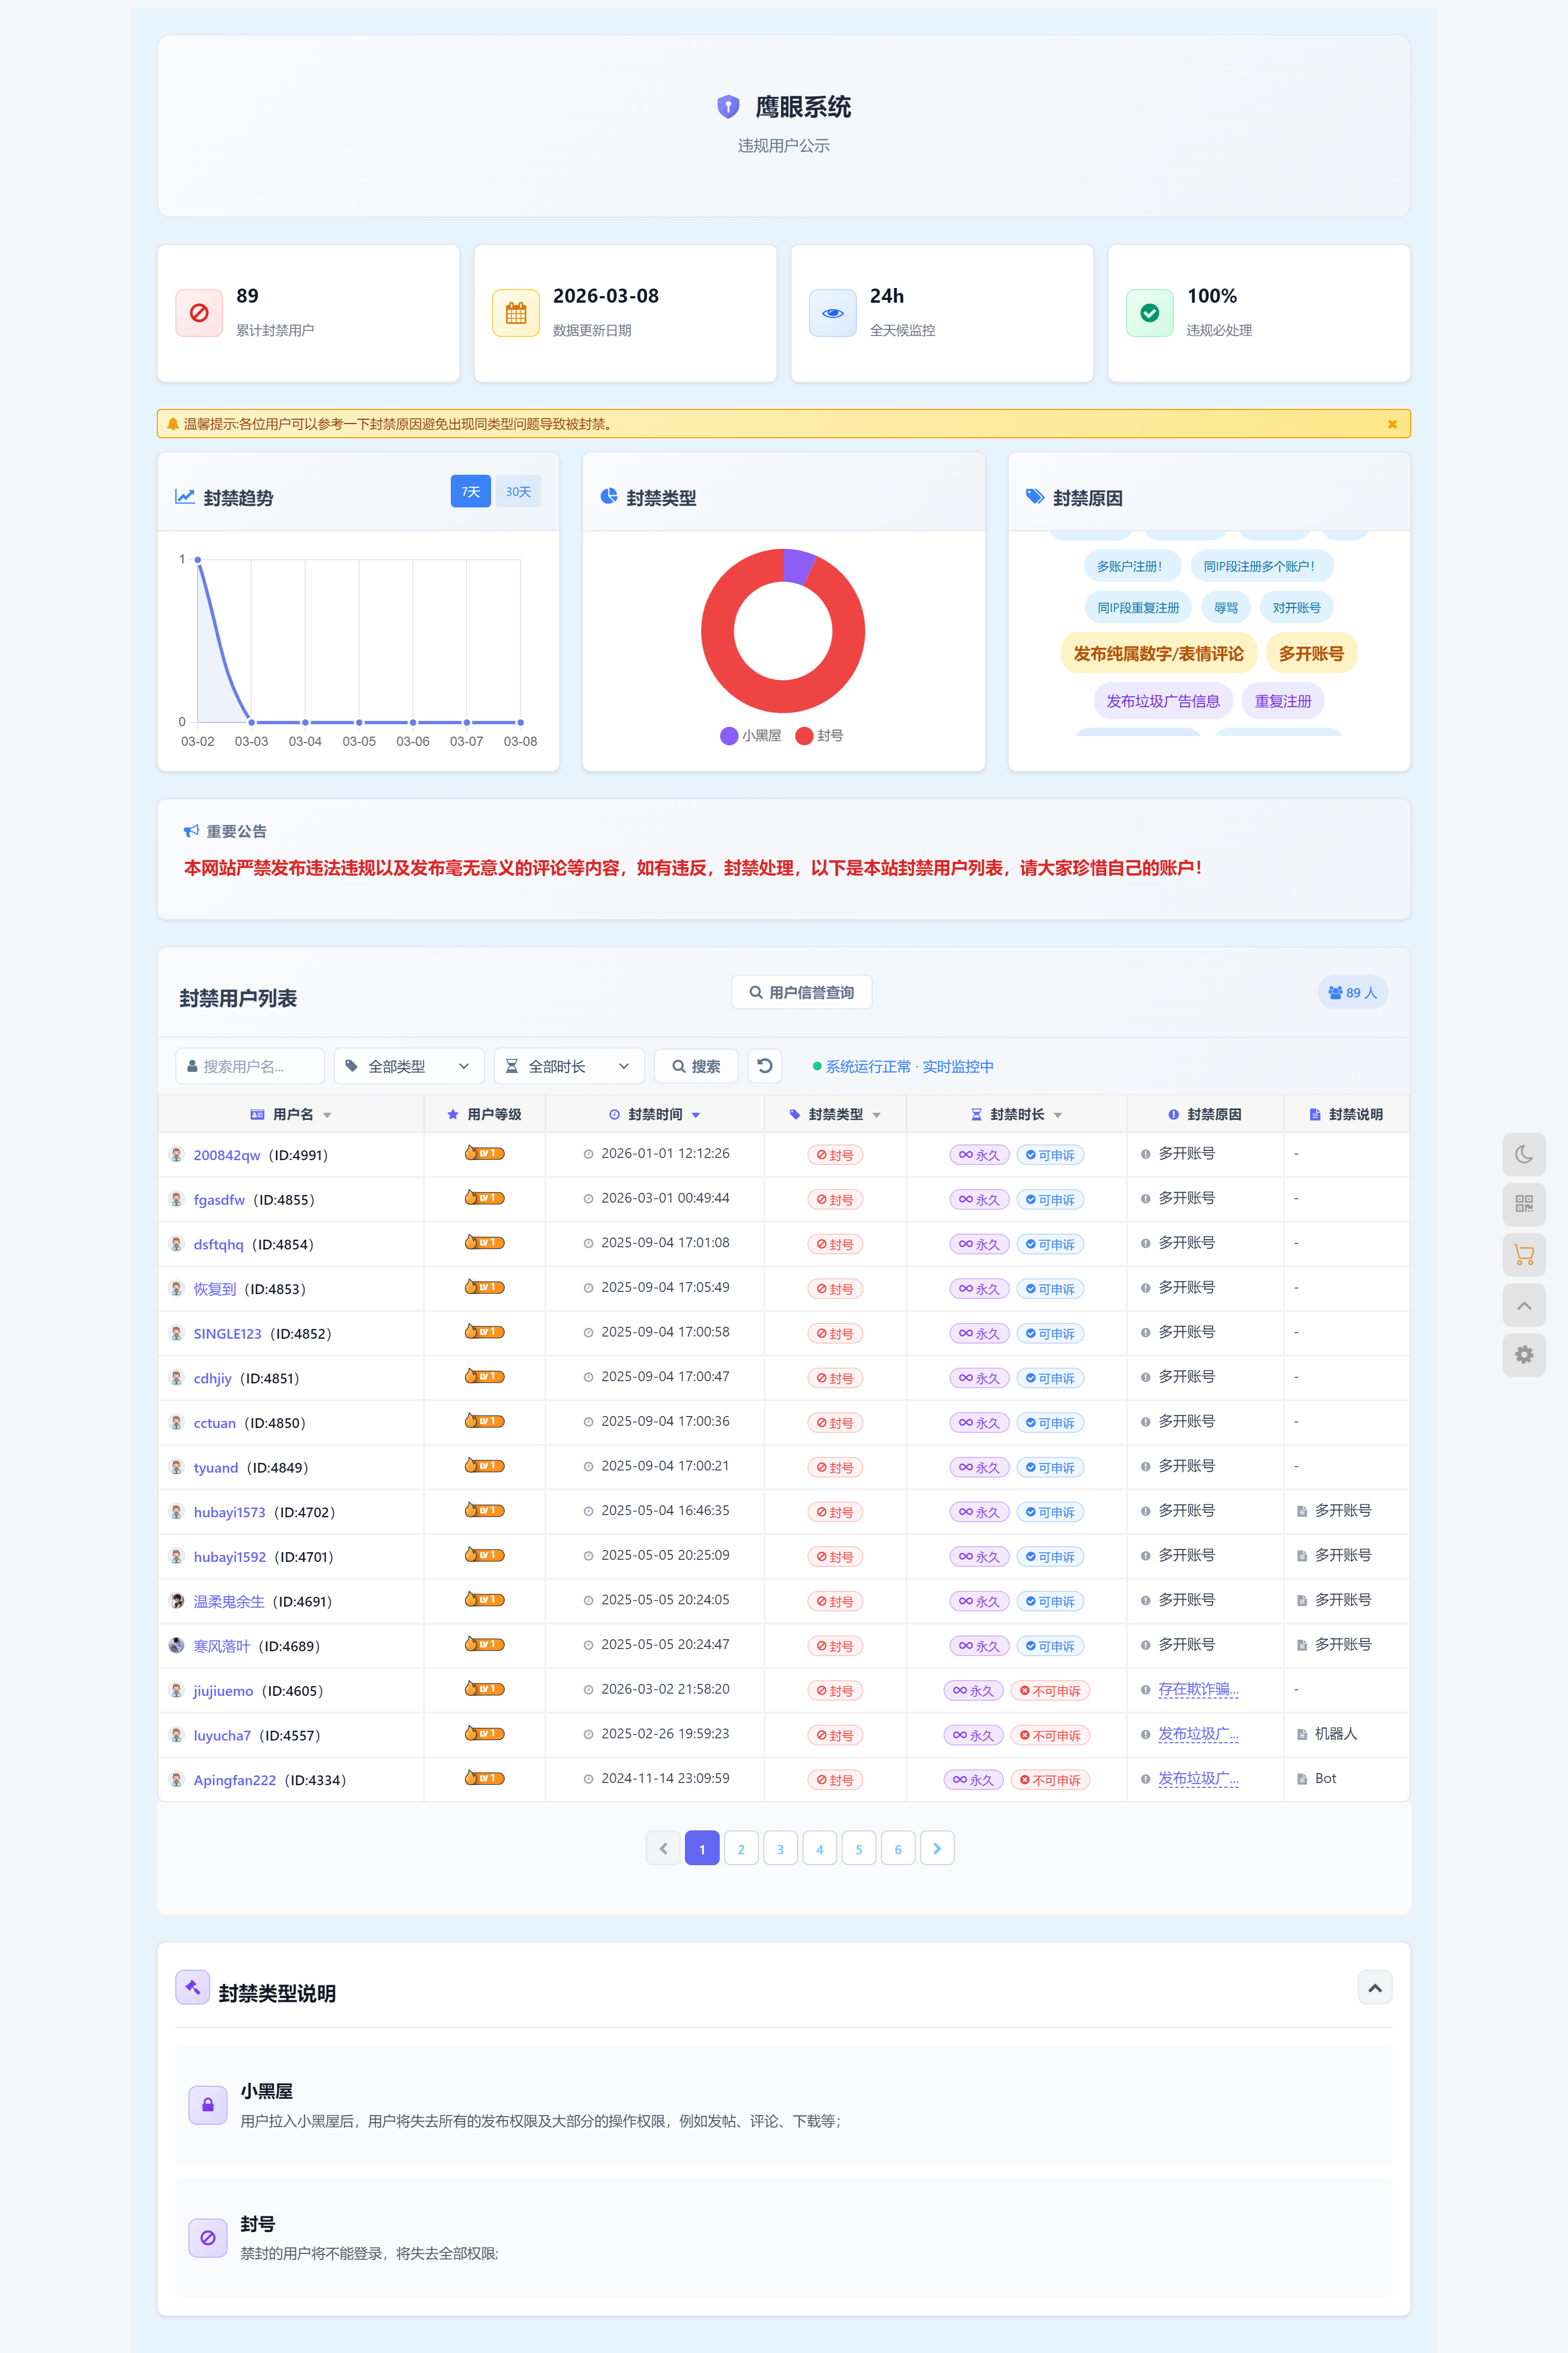The height and width of the screenshot is (2353, 1568).
Task: Toggle 封号 legend in pie chart
Action: (x=819, y=736)
